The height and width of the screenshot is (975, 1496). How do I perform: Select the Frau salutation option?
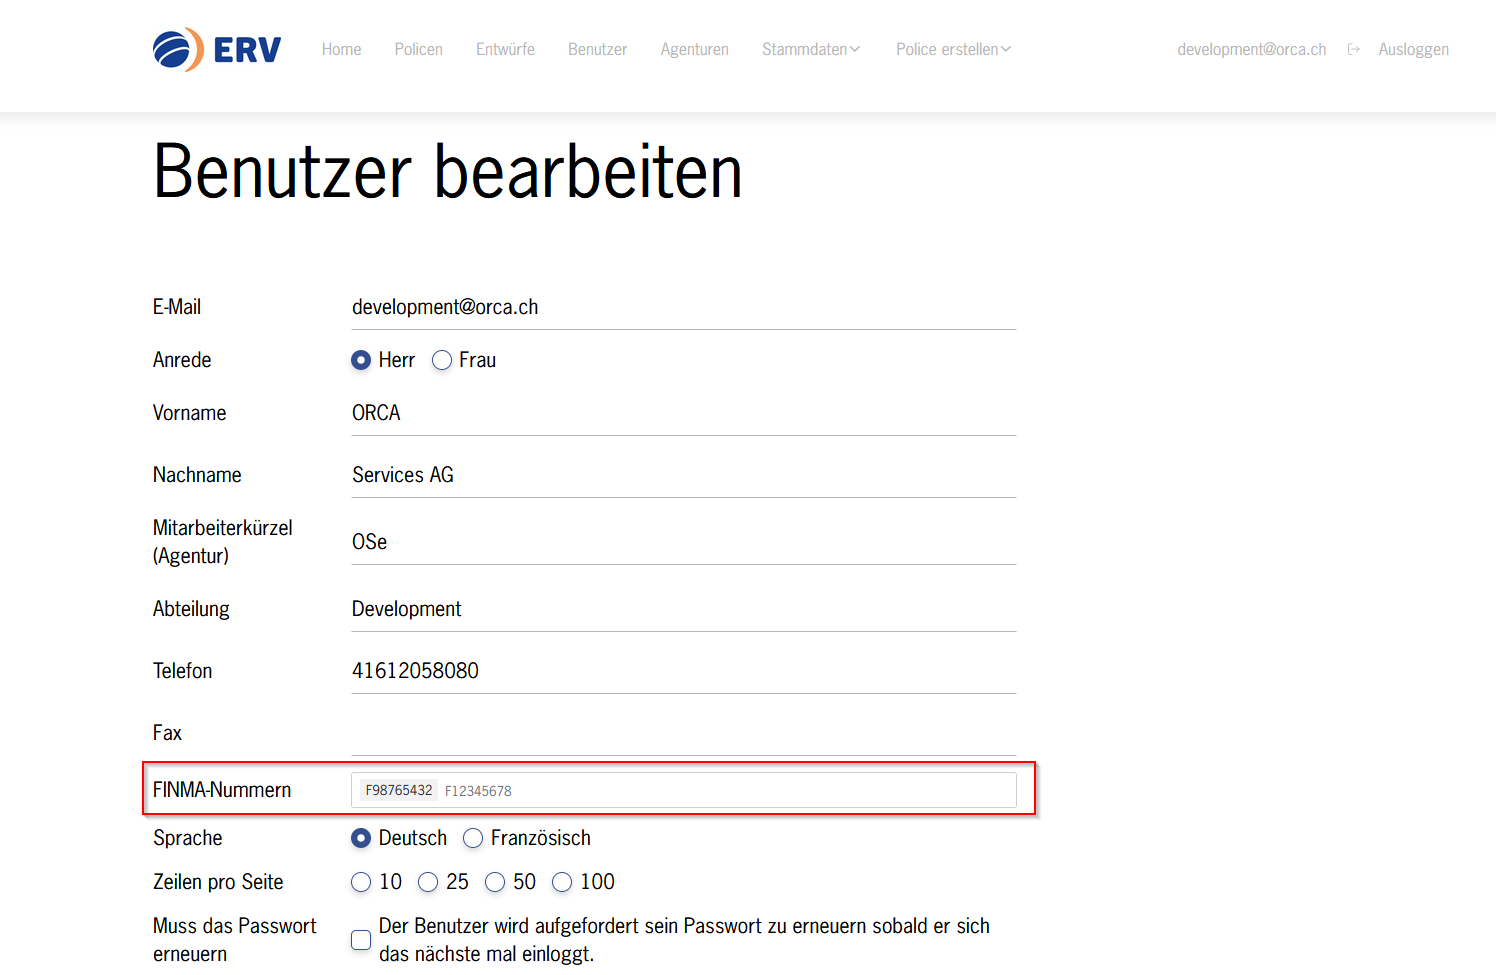(442, 360)
